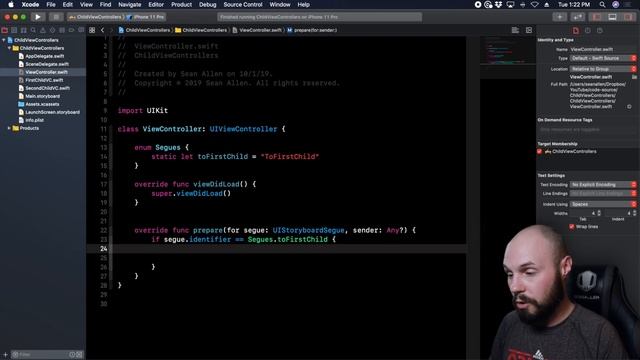Image resolution: width=640 pixels, height=360 pixels.
Task: Open the Source Control menu
Action: [243, 4]
